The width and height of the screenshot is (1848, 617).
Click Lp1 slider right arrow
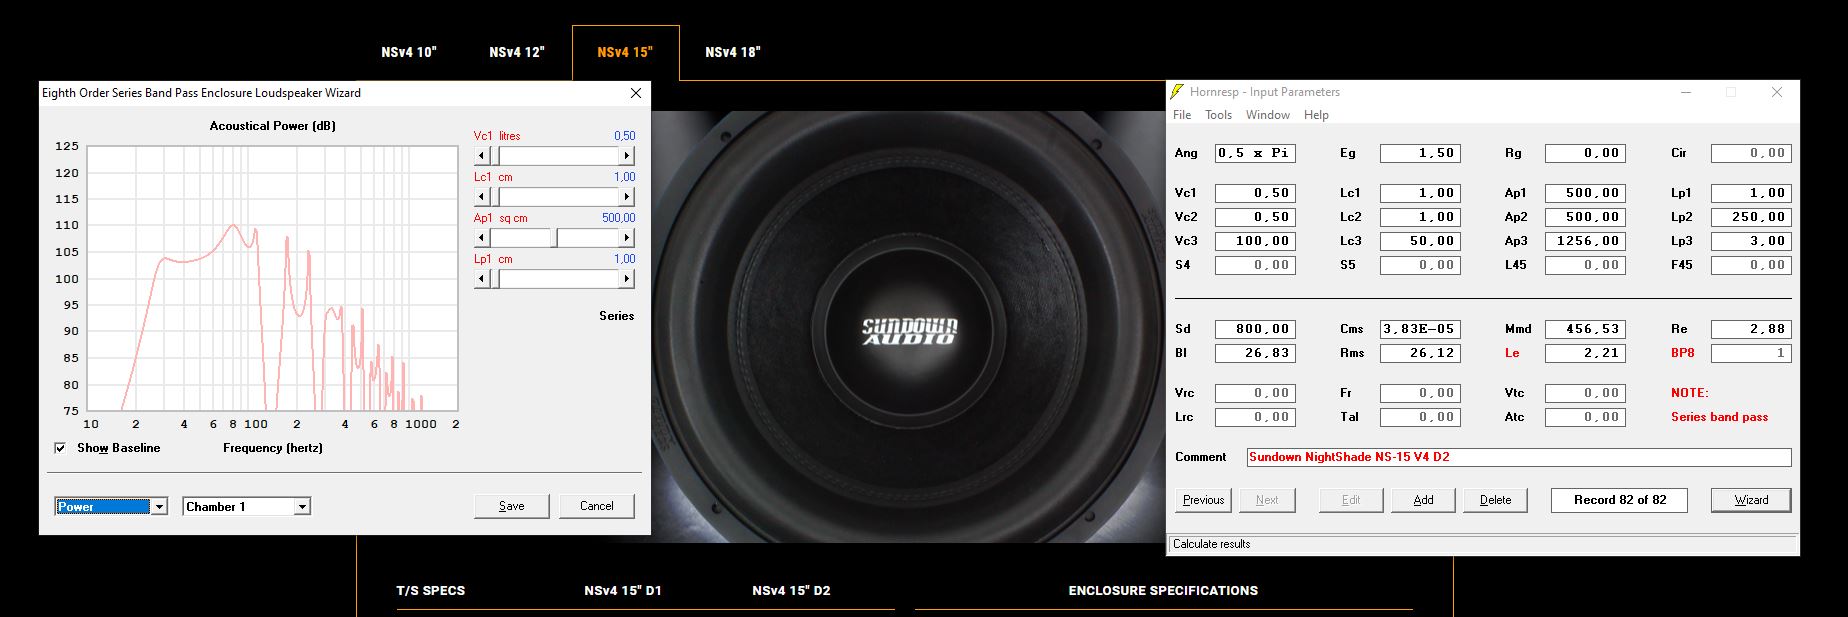pos(627,279)
